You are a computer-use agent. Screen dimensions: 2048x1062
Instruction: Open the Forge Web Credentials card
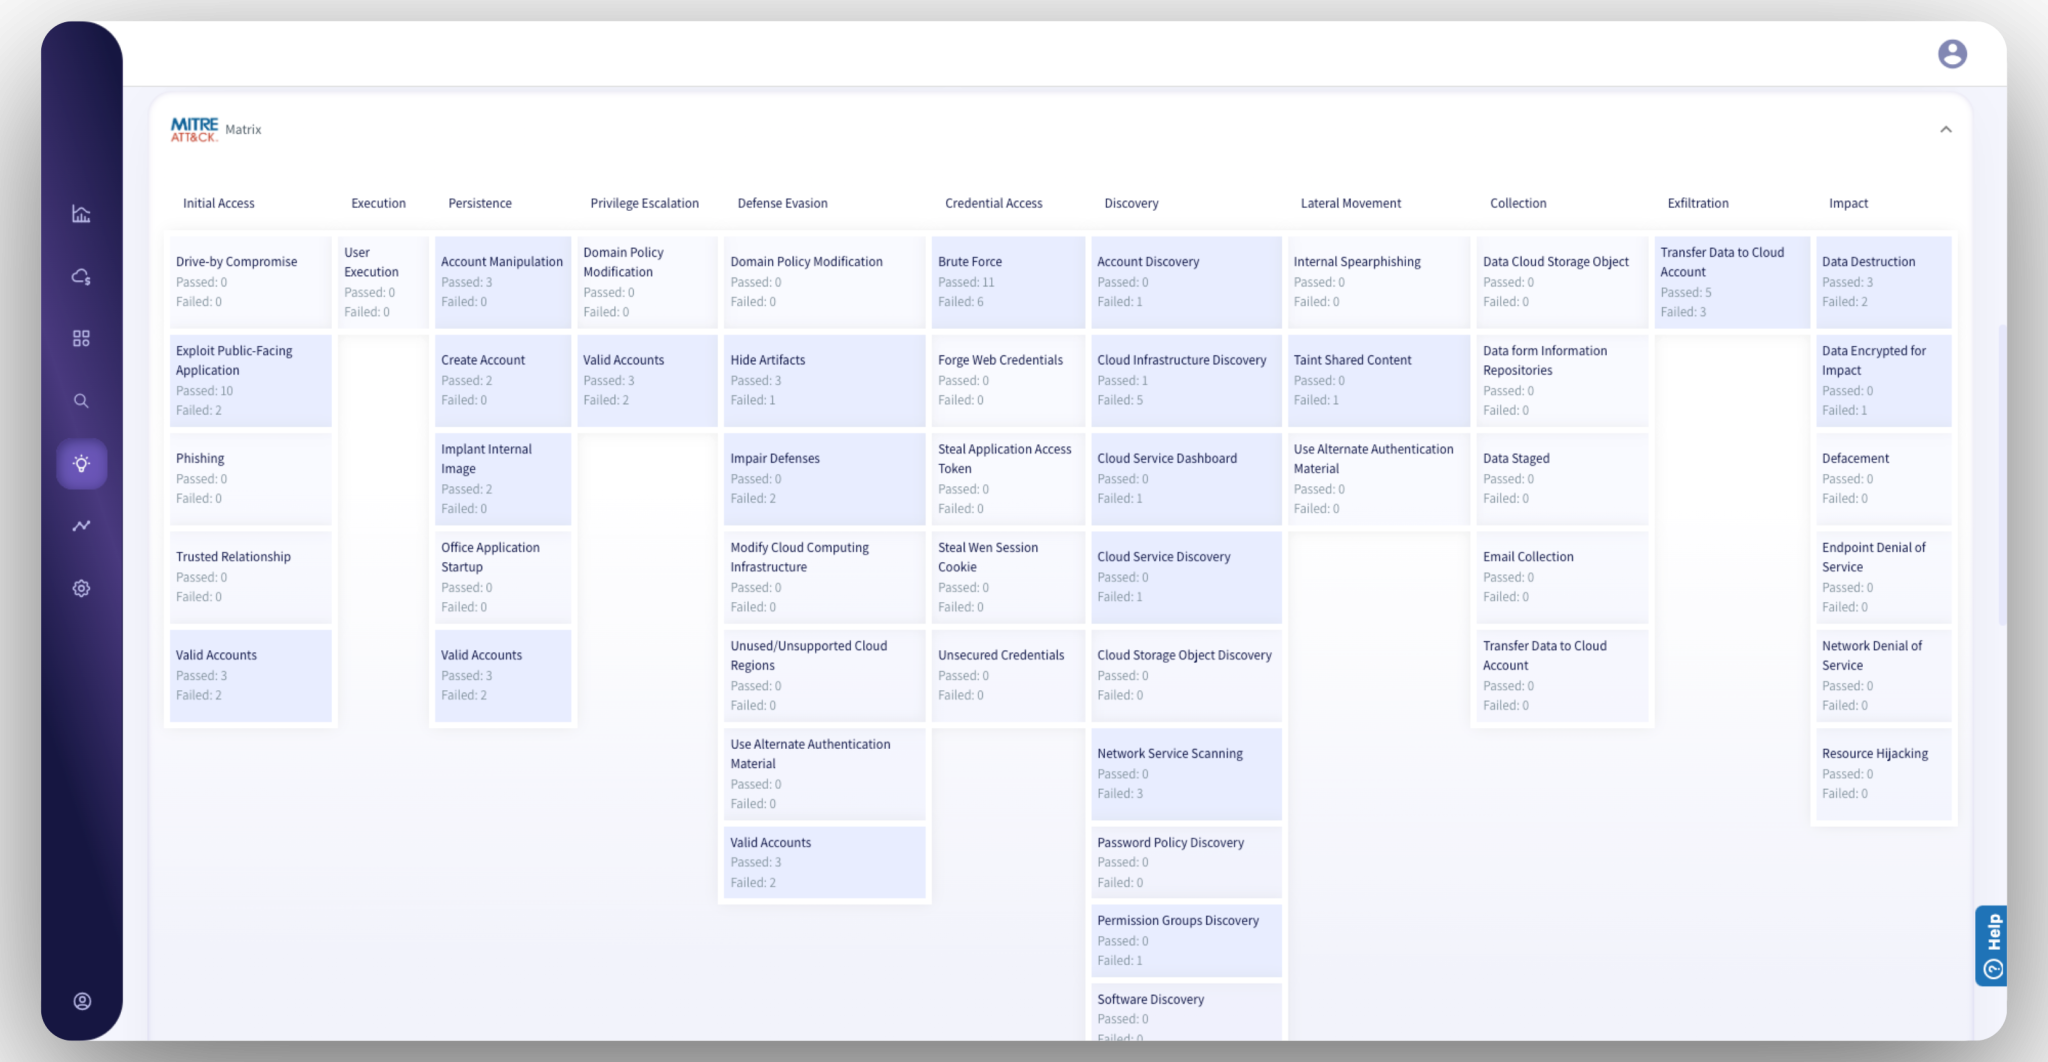[1008, 380]
